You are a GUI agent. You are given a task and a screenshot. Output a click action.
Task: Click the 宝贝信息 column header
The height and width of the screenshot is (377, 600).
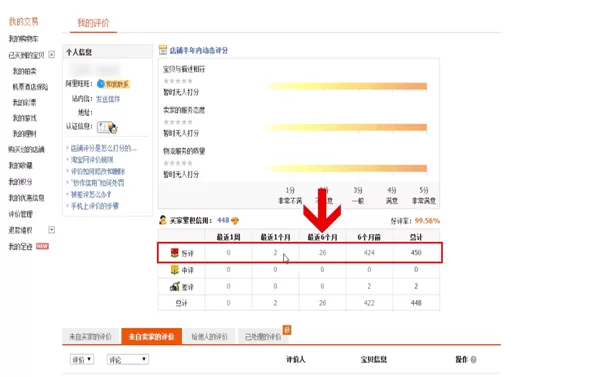pyautogui.click(x=374, y=359)
